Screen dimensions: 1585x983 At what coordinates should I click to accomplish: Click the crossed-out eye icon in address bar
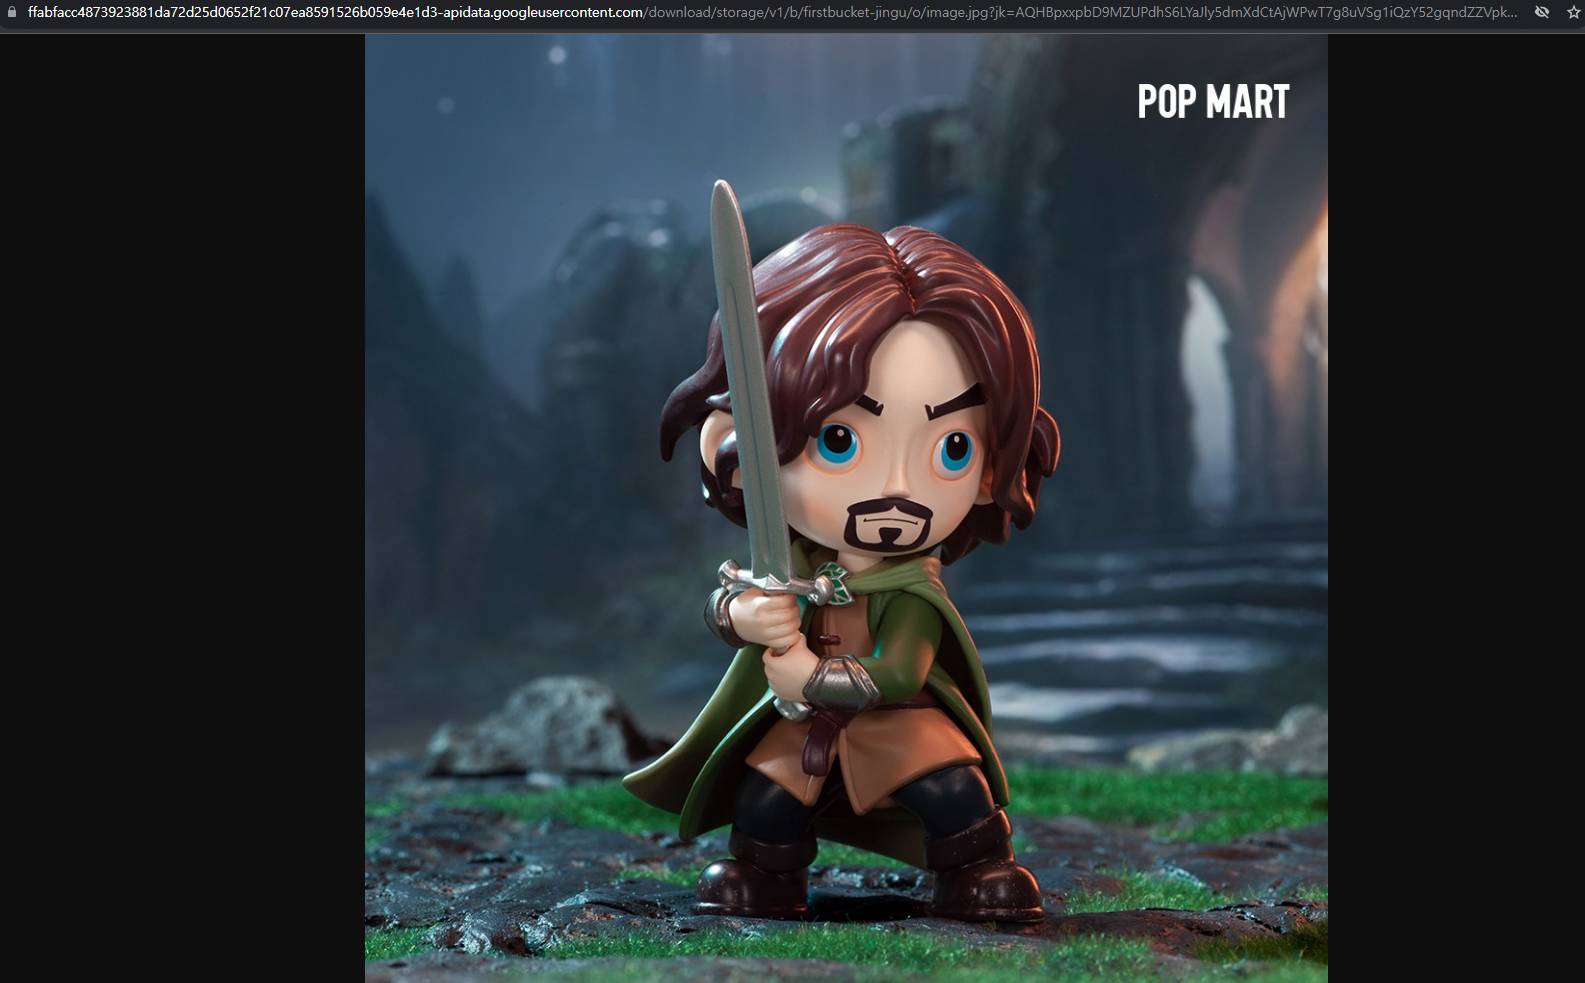pyautogui.click(x=1542, y=12)
